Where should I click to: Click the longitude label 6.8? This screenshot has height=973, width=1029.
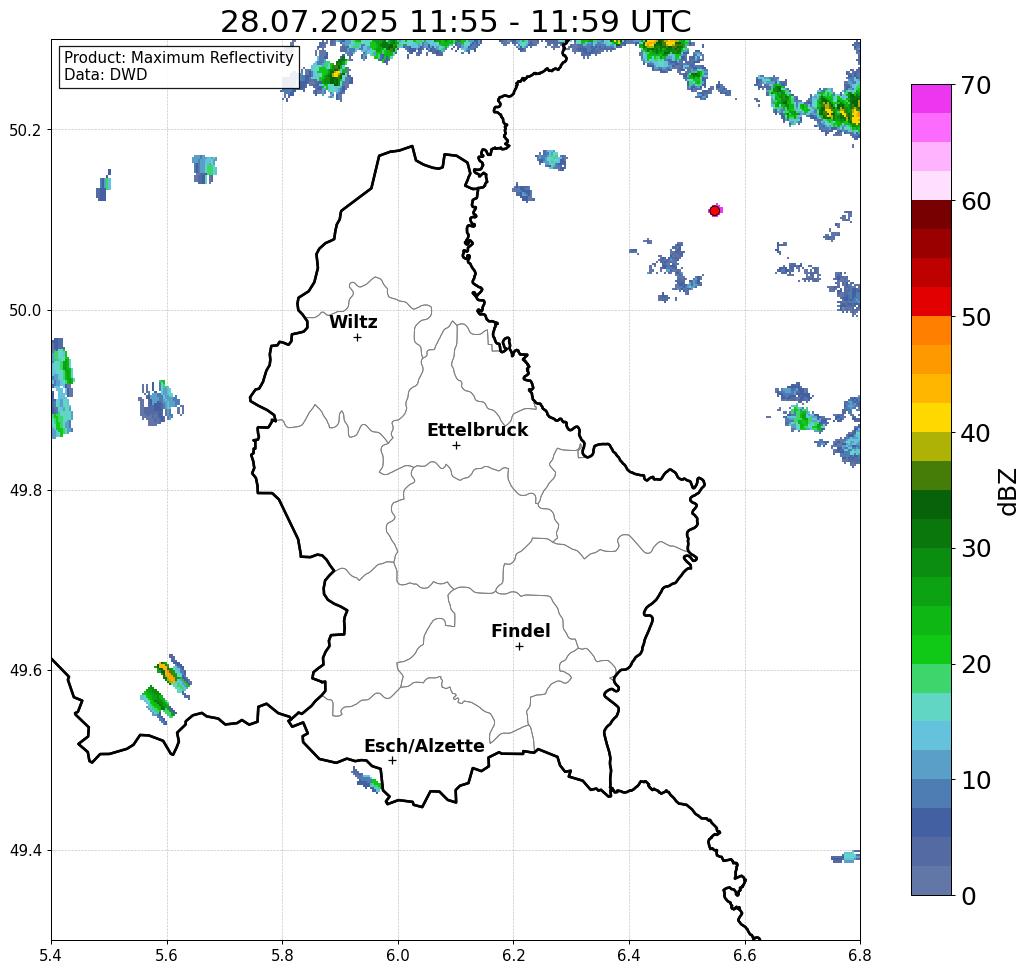click(x=860, y=955)
